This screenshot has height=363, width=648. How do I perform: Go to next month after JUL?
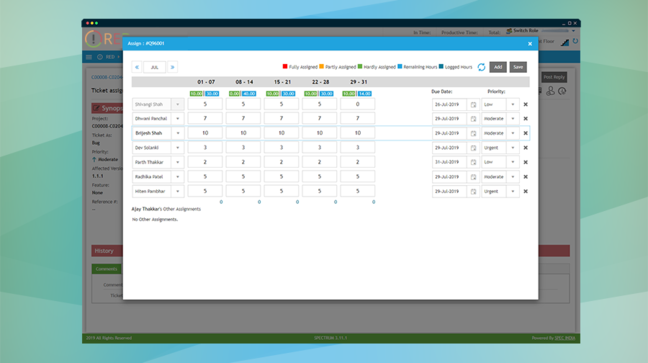tap(172, 67)
